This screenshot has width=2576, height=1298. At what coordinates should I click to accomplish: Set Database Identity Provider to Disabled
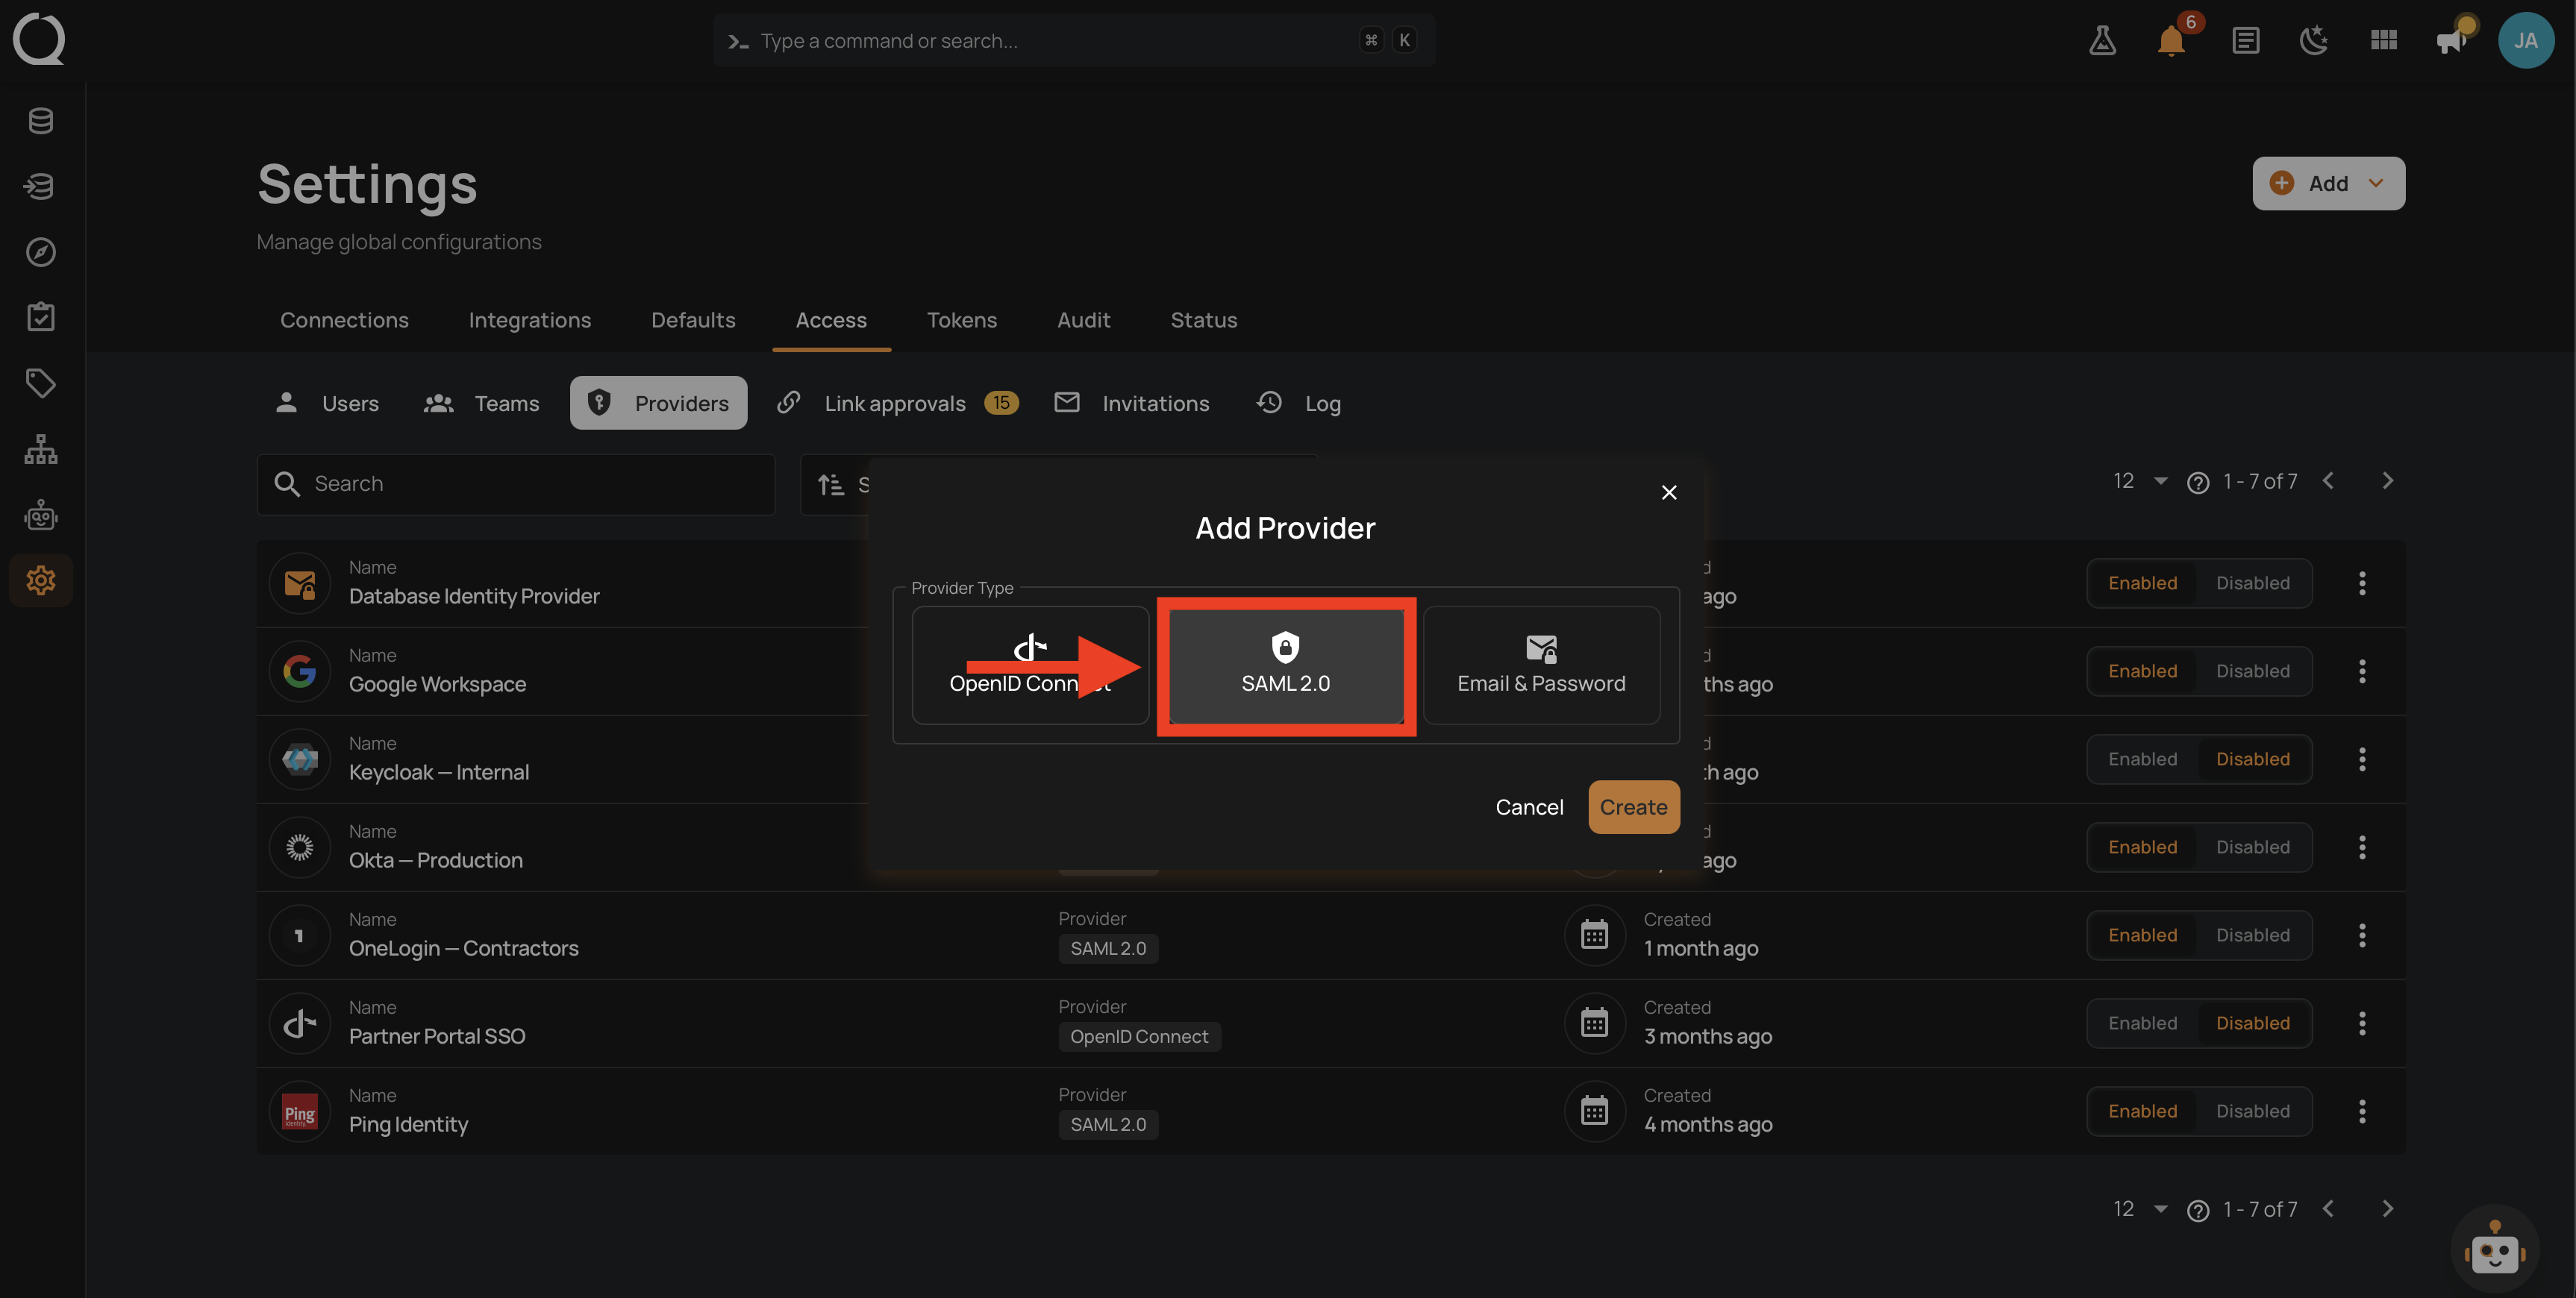coord(2252,583)
